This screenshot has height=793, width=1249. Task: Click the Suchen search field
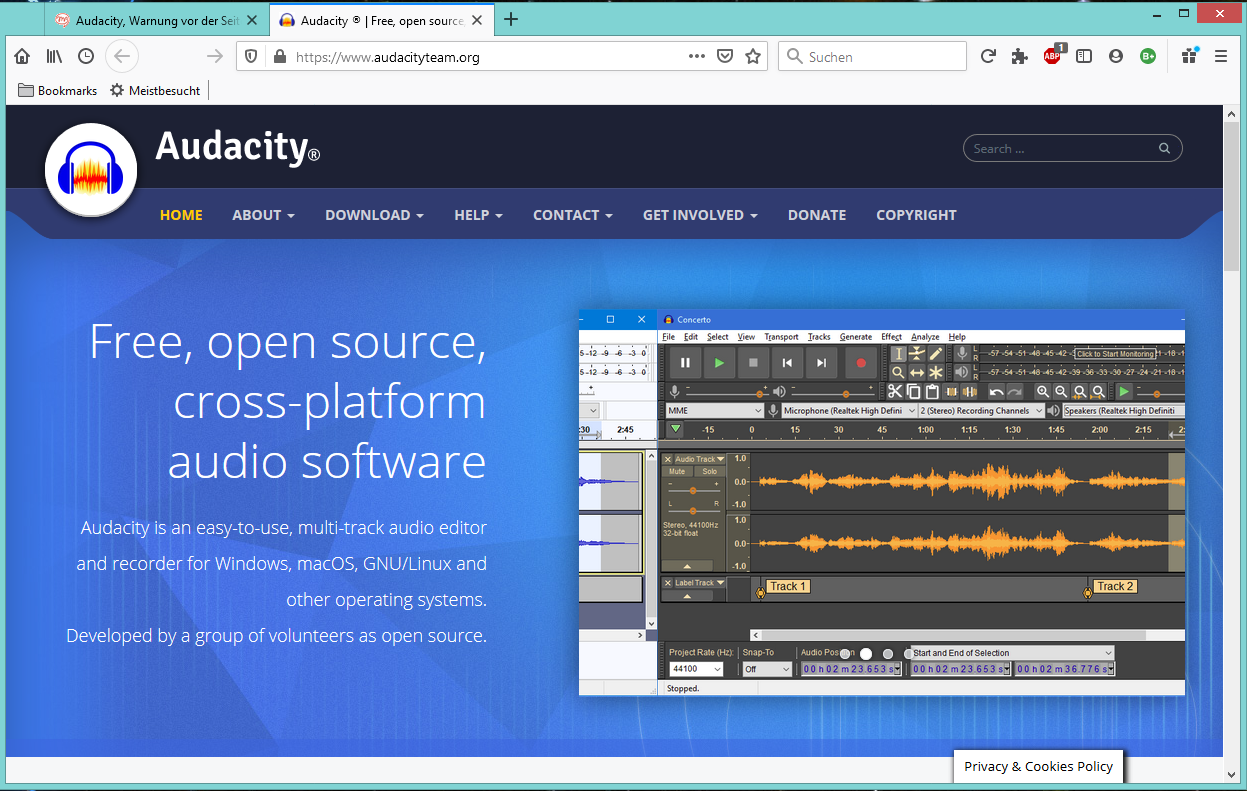[872, 57]
